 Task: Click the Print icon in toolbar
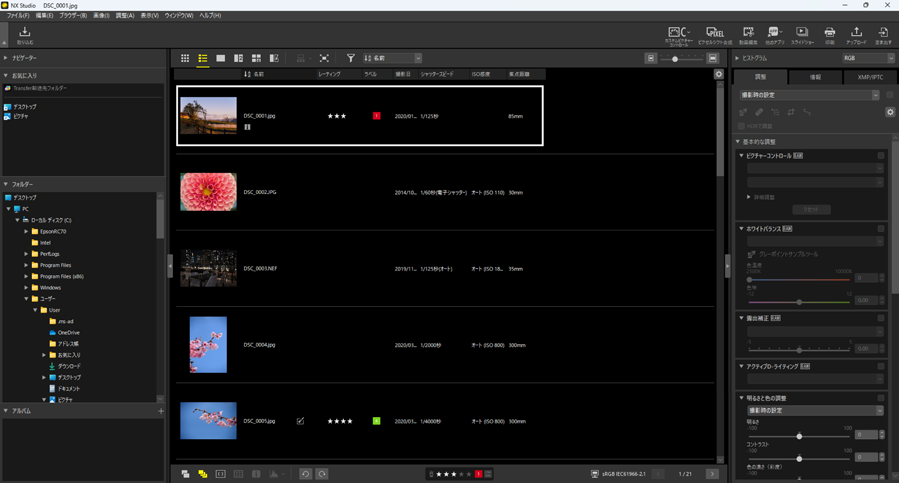(x=829, y=35)
